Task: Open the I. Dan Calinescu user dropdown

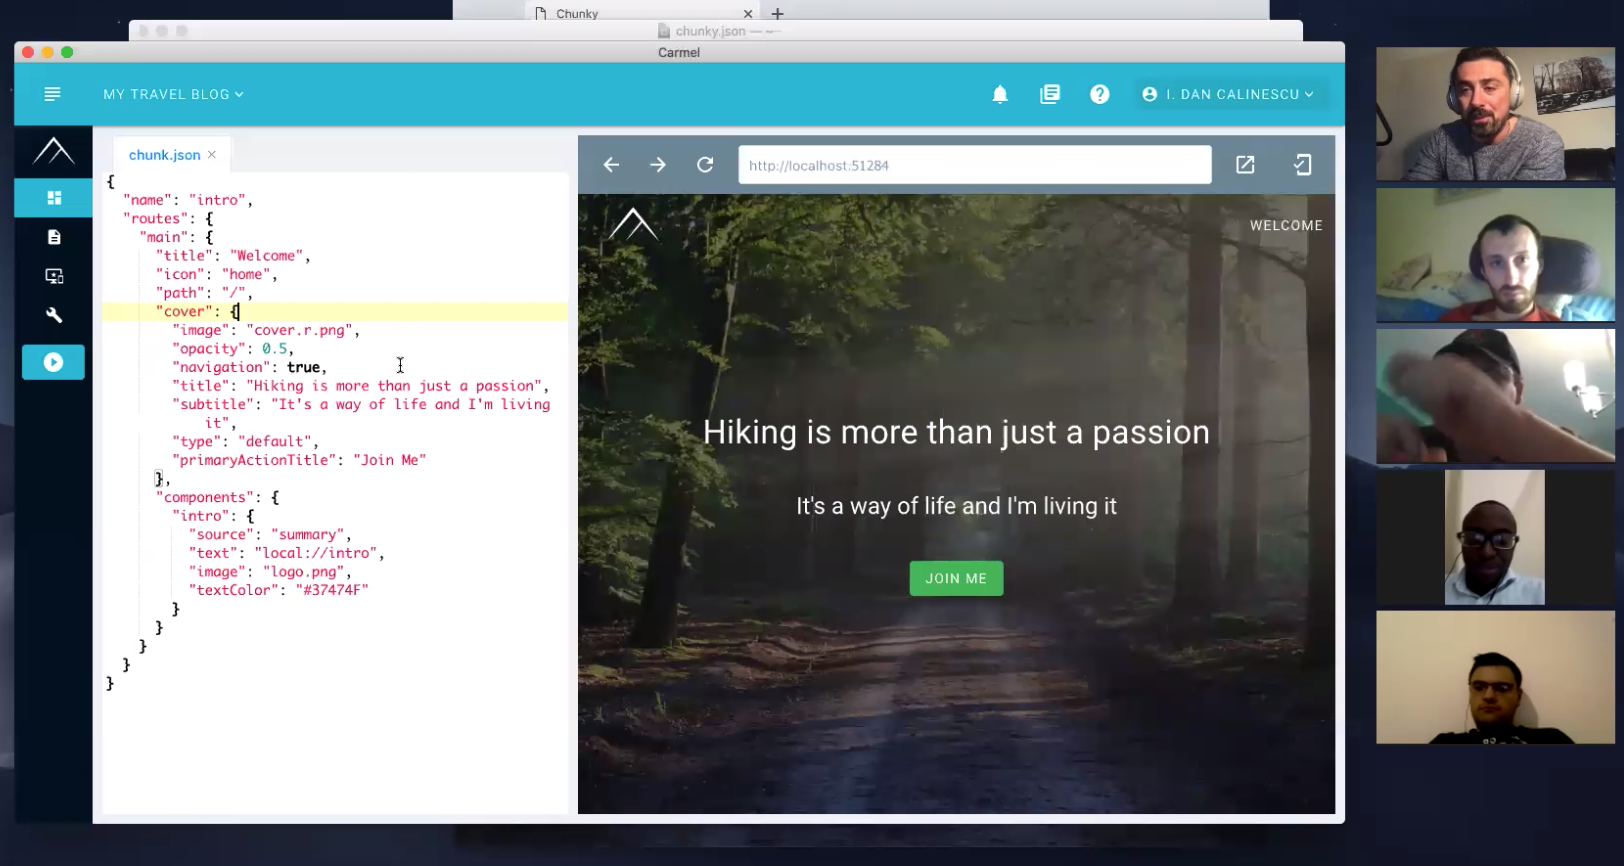Action: (1228, 94)
